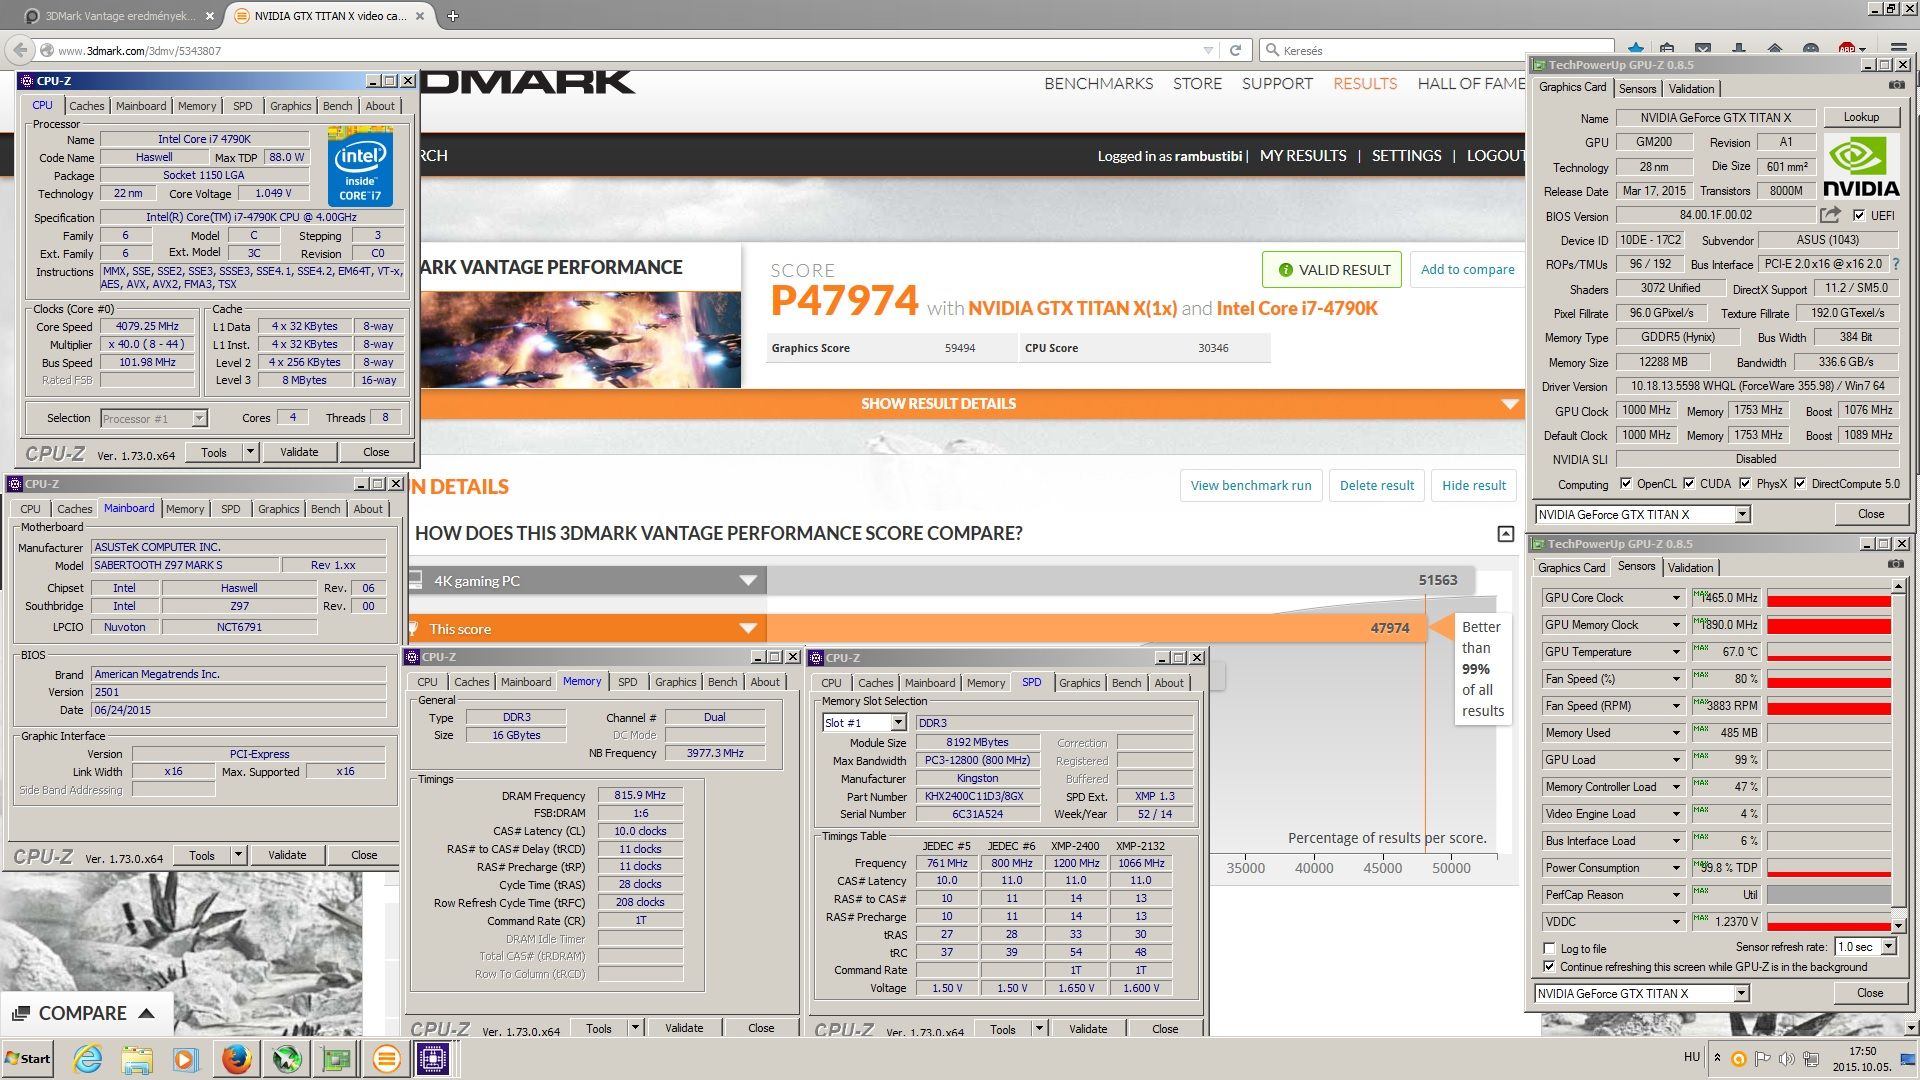Click View benchmark run button
The width and height of the screenshot is (1920, 1080).
pos(1250,486)
